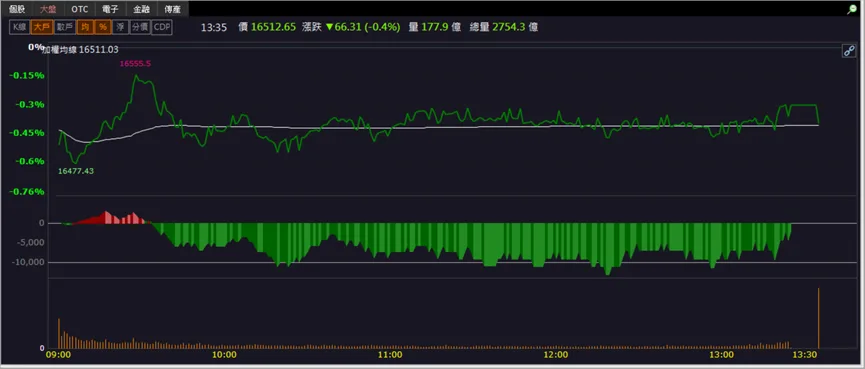Viewport: 865px width, 369px height.
Task: Click the -0.3% axis label
Action: [x=30, y=105]
